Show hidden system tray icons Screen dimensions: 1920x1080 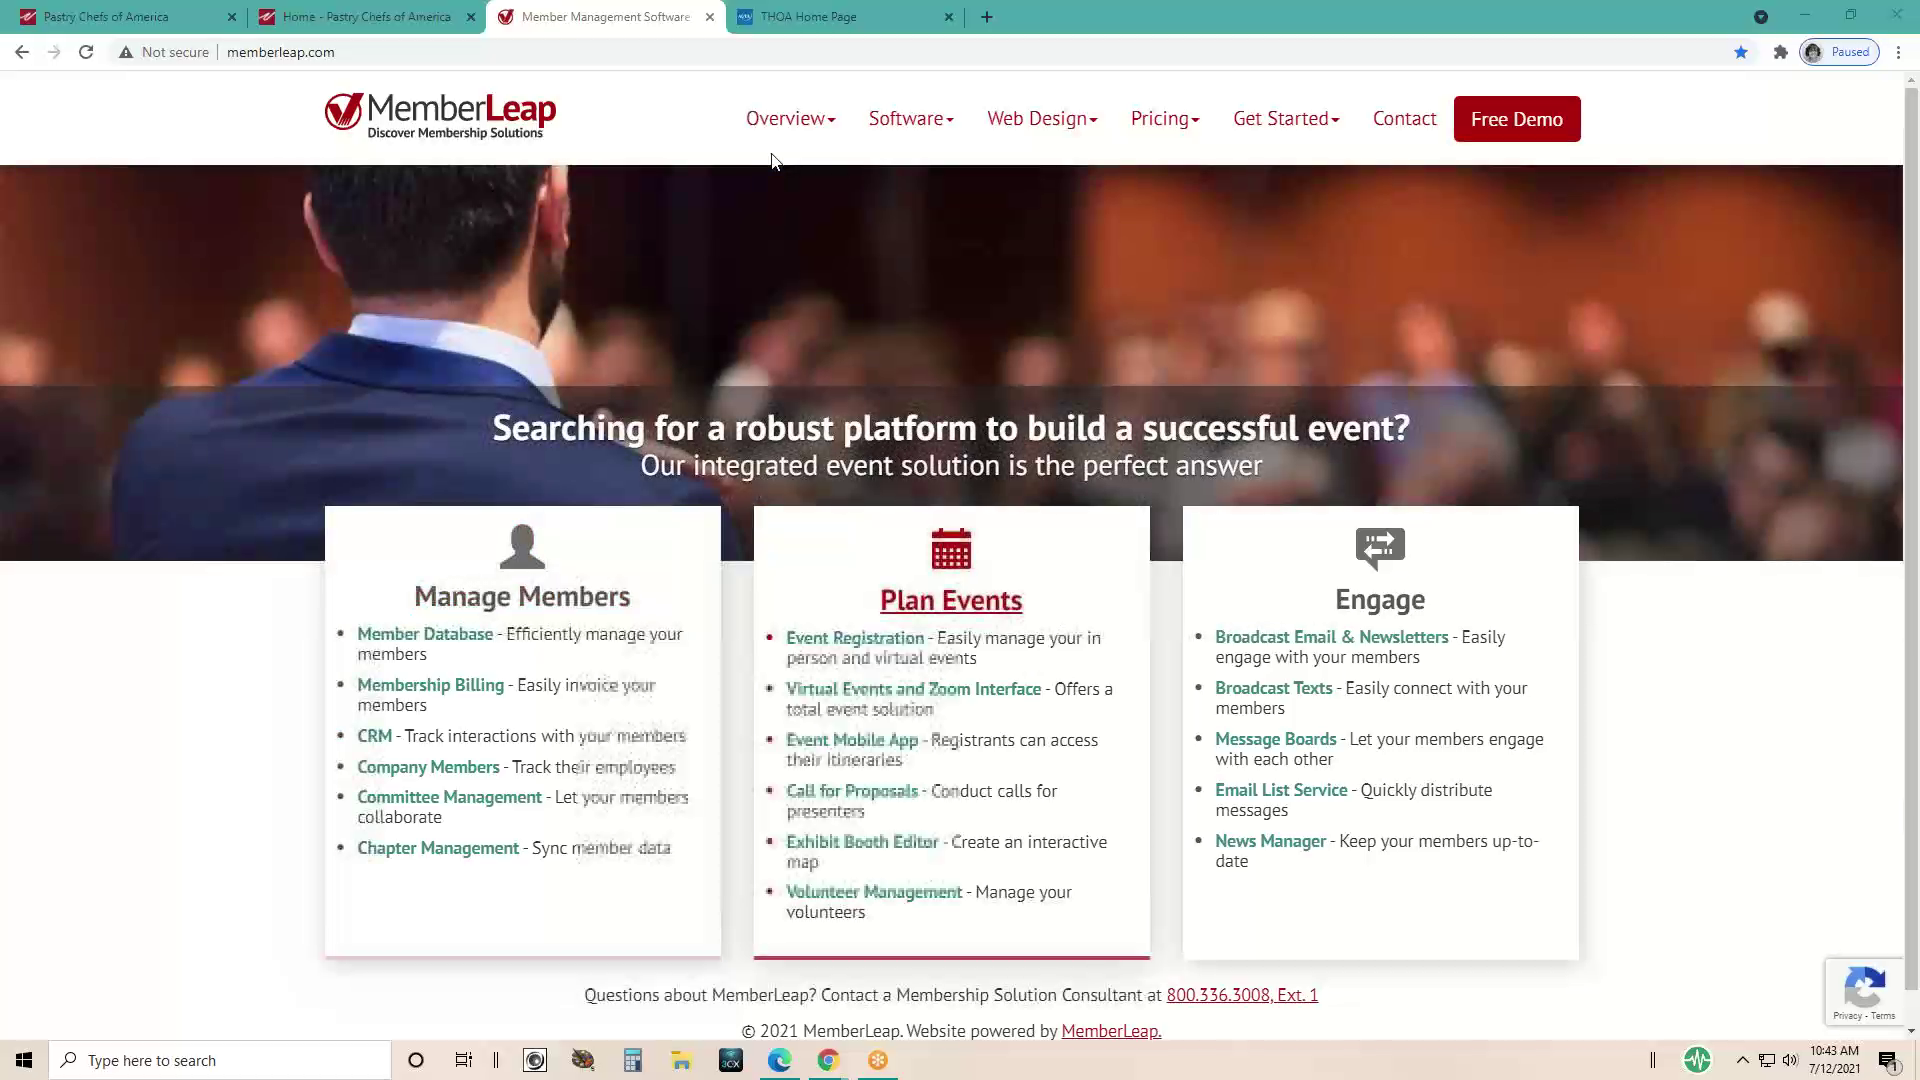point(1743,1060)
